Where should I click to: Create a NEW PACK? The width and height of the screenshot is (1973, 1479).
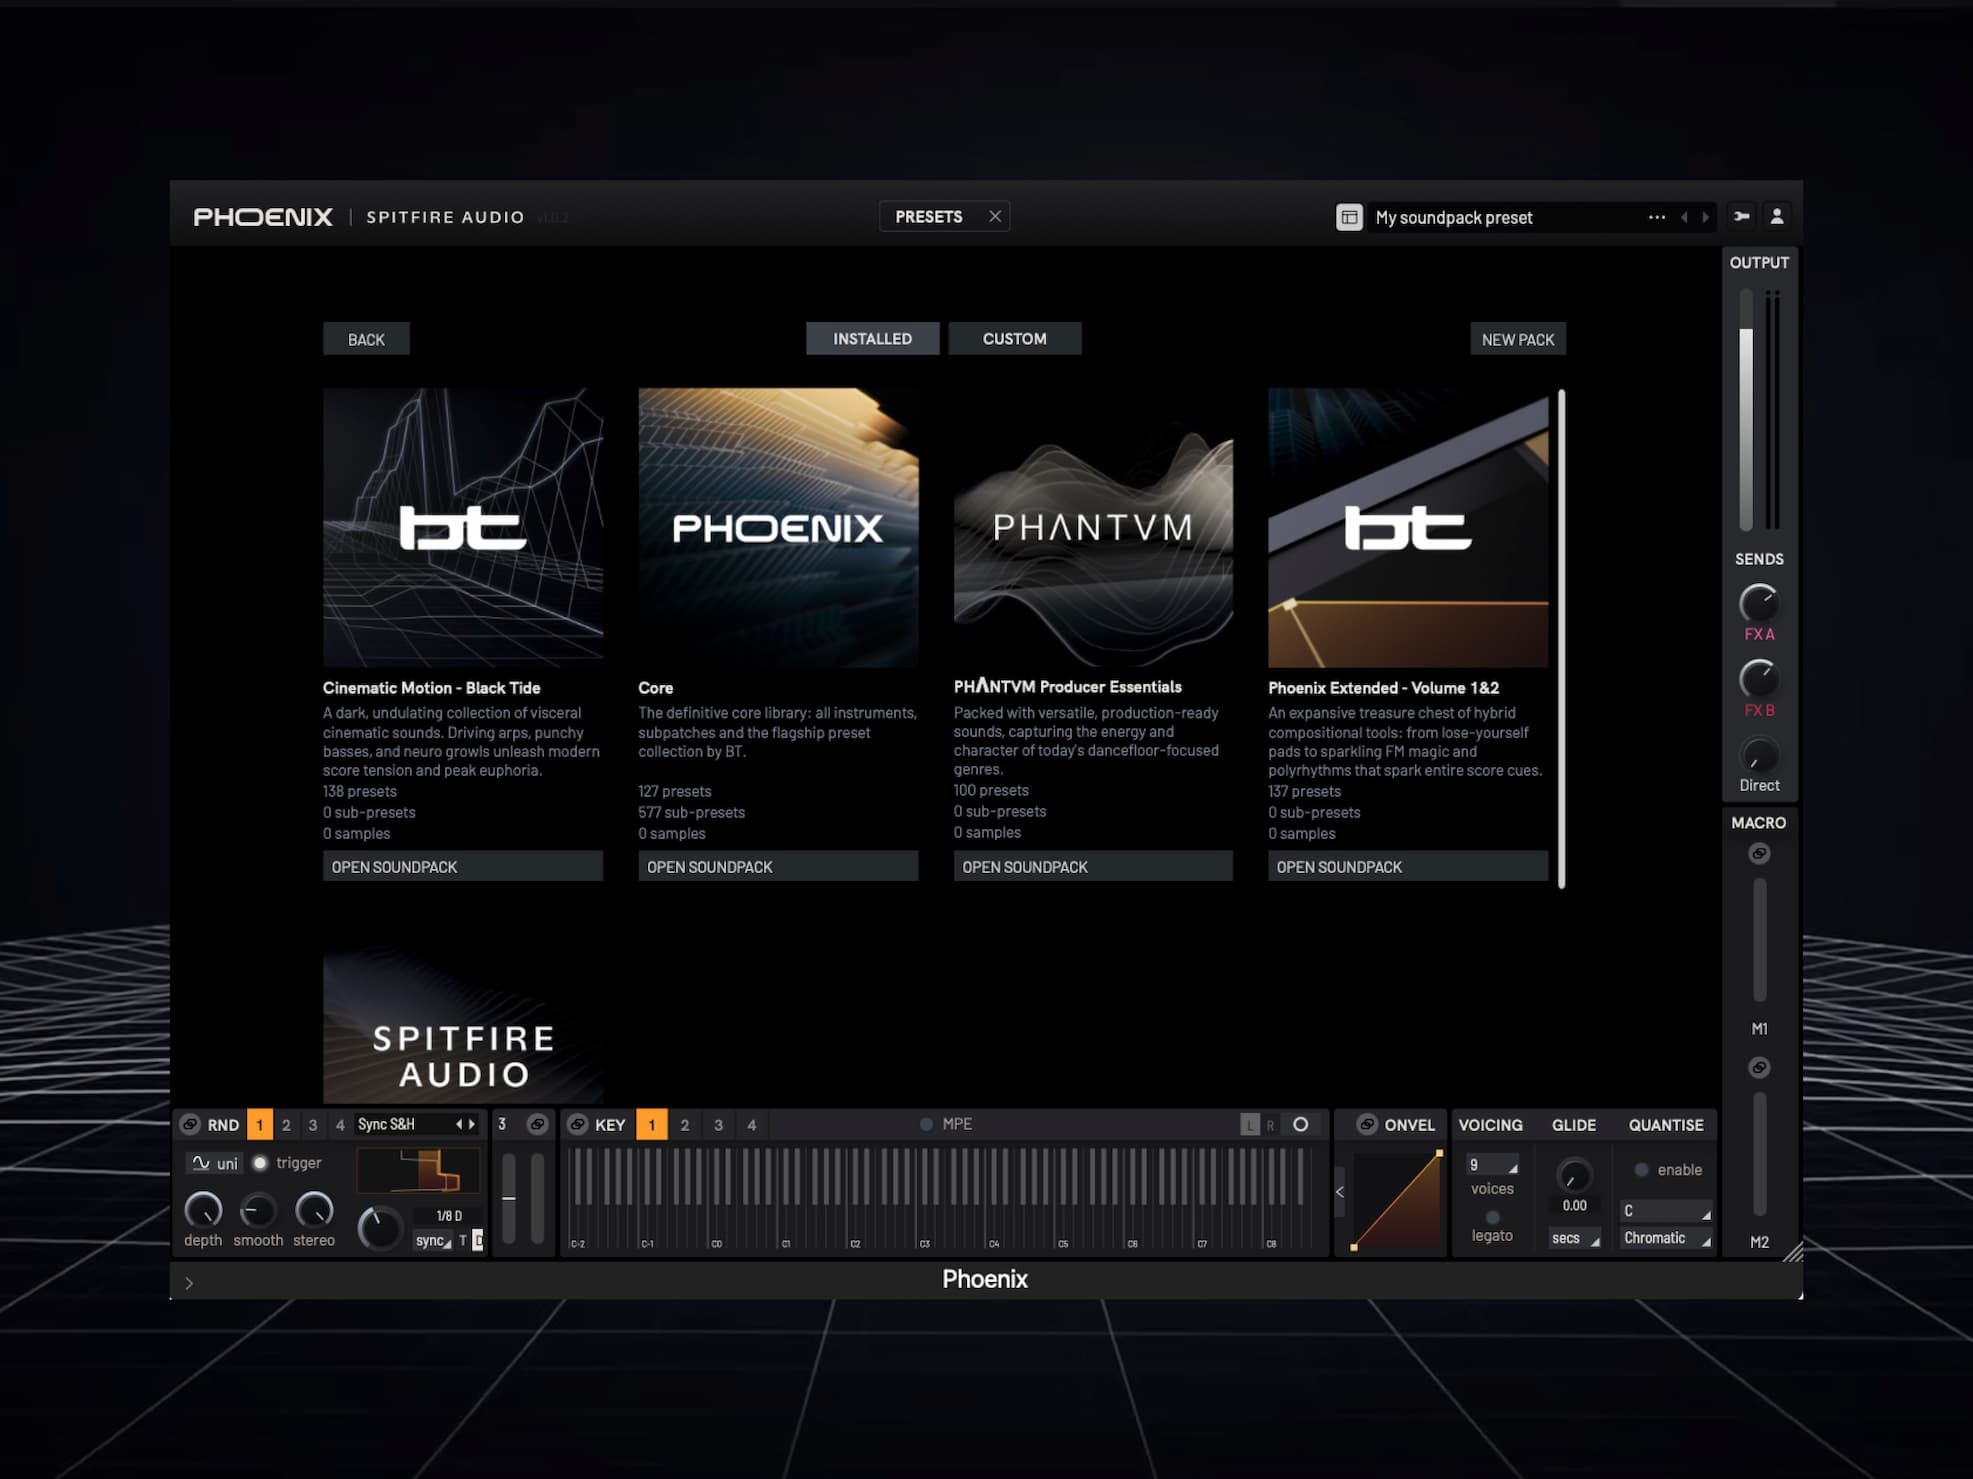point(1517,339)
